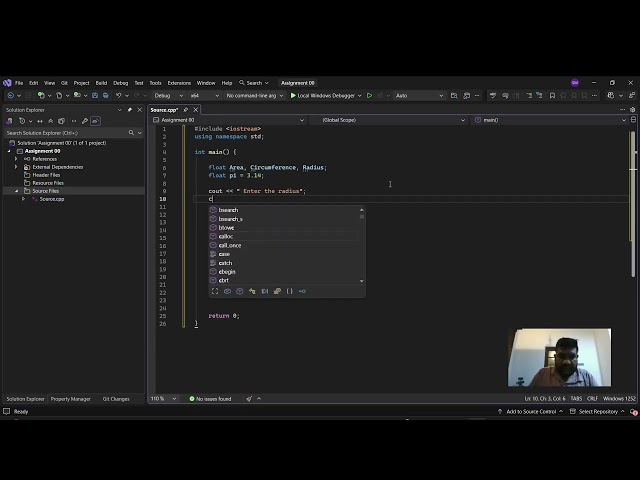Switch to the Git Changes tab
This screenshot has height=480, width=640.
116,399
